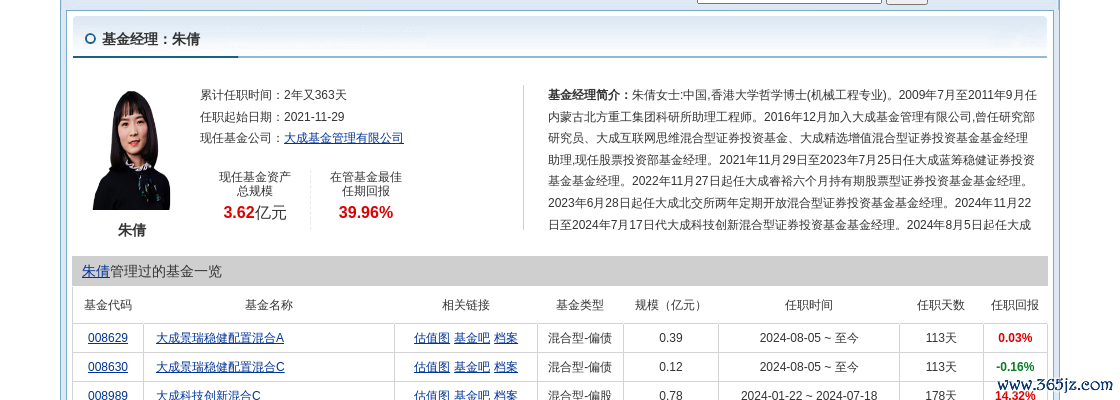Click scale value 0.39 in first row
The height and width of the screenshot is (400, 1120).
671,338
